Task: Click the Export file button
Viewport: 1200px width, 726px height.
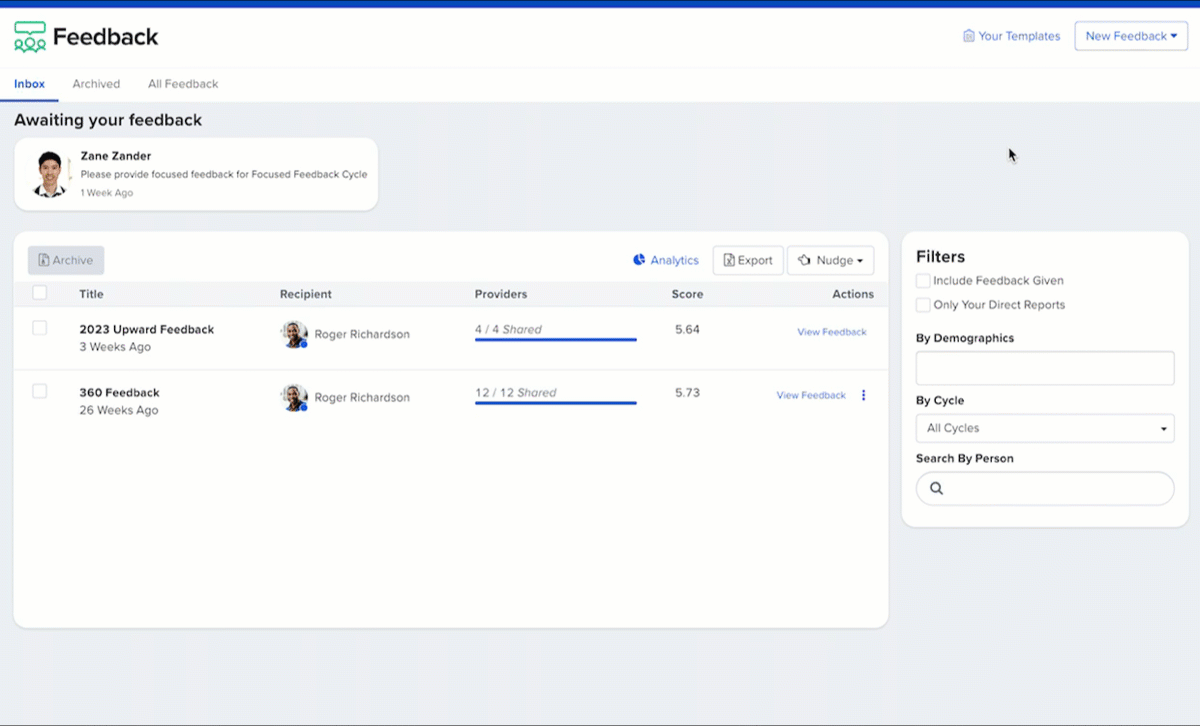Action: click(748, 260)
